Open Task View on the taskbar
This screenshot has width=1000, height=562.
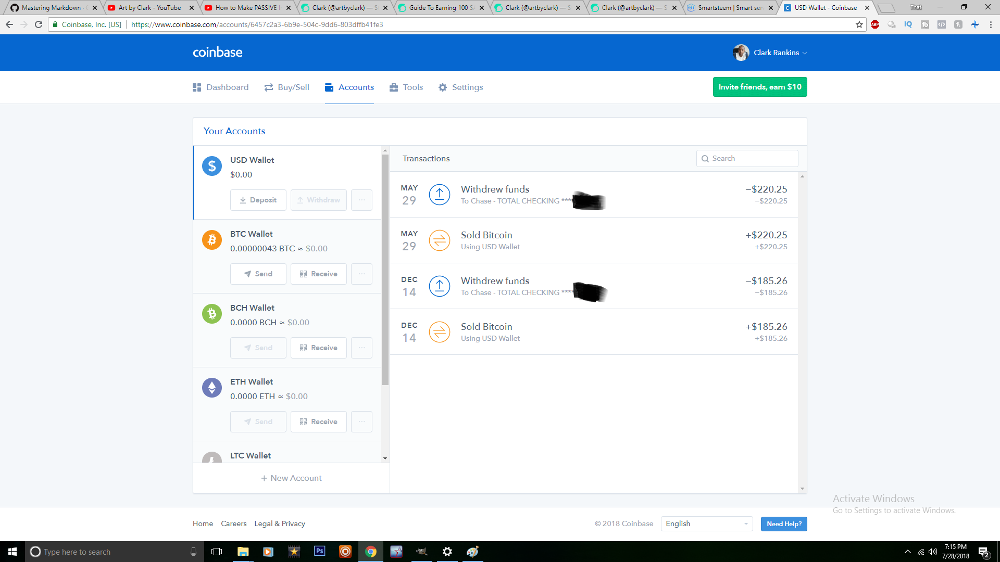tap(216, 552)
